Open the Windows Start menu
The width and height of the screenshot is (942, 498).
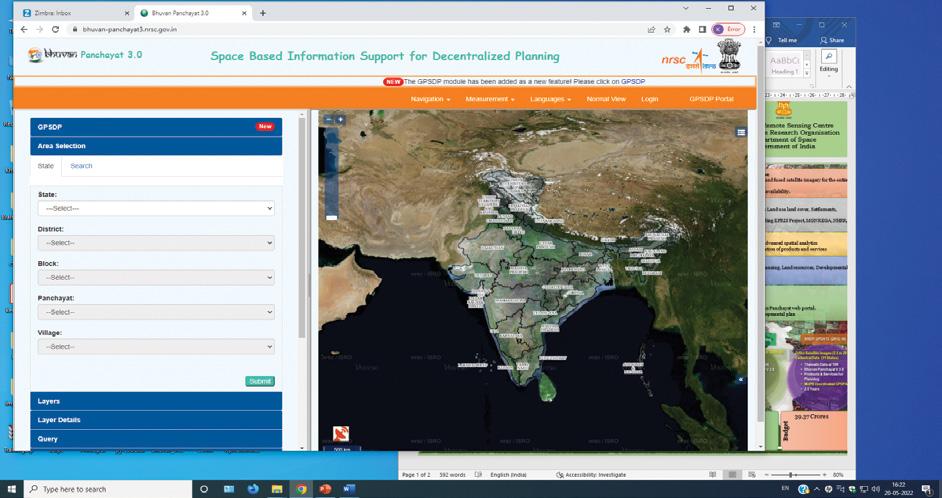point(11,489)
